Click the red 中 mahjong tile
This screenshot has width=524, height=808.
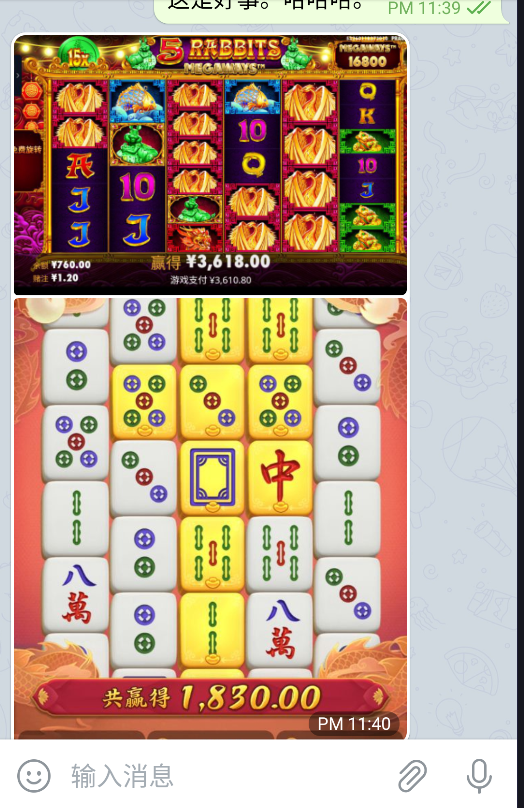[280, 478]
